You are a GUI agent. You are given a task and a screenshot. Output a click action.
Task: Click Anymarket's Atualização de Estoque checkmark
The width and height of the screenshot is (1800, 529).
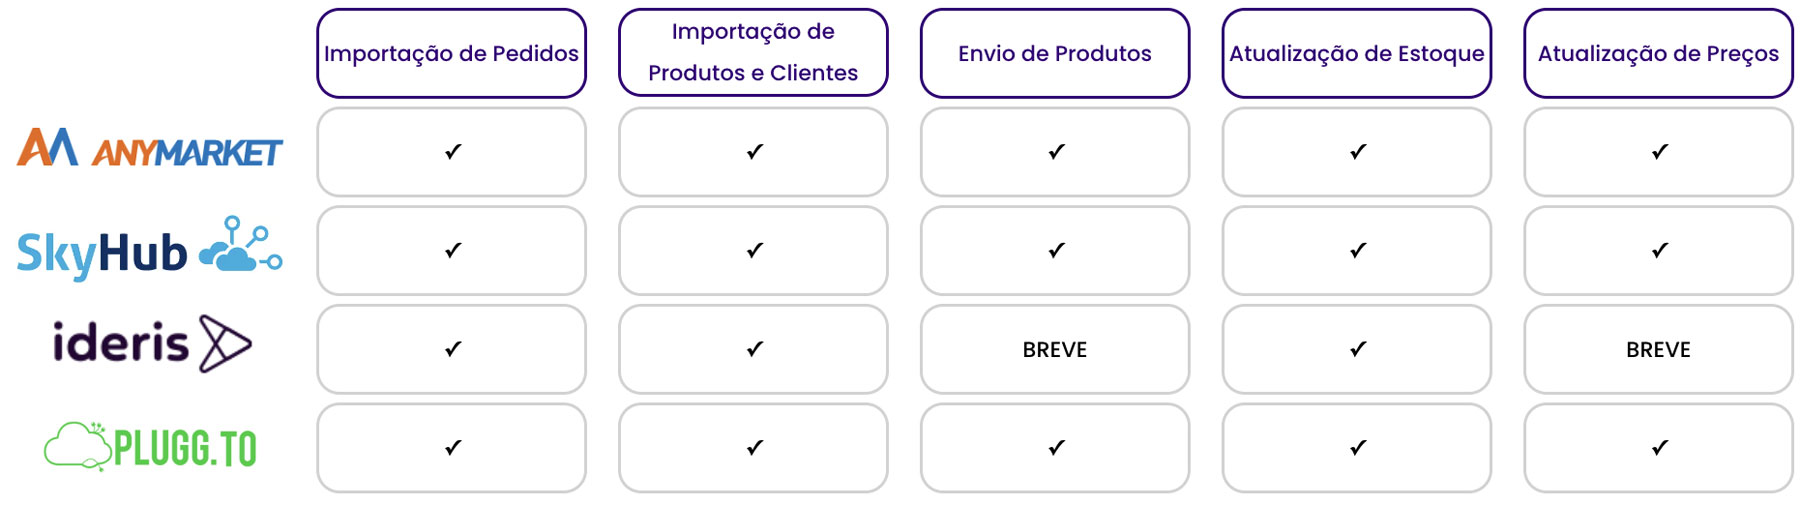(1358, 151)
